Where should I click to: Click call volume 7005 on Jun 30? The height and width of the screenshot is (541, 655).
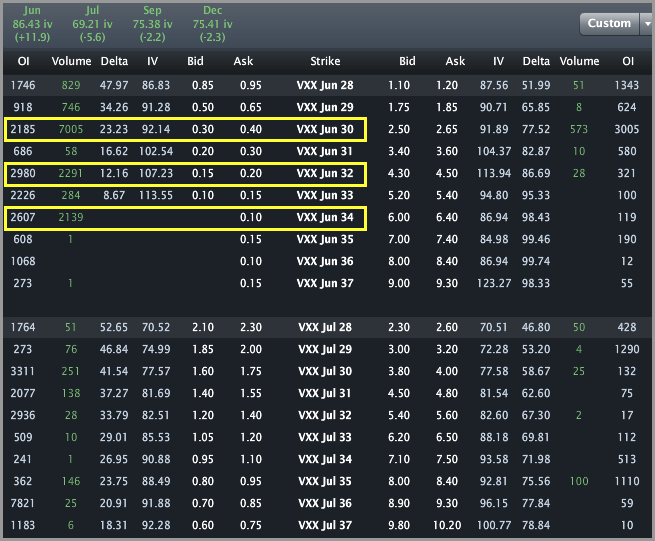tap(71, 130)
